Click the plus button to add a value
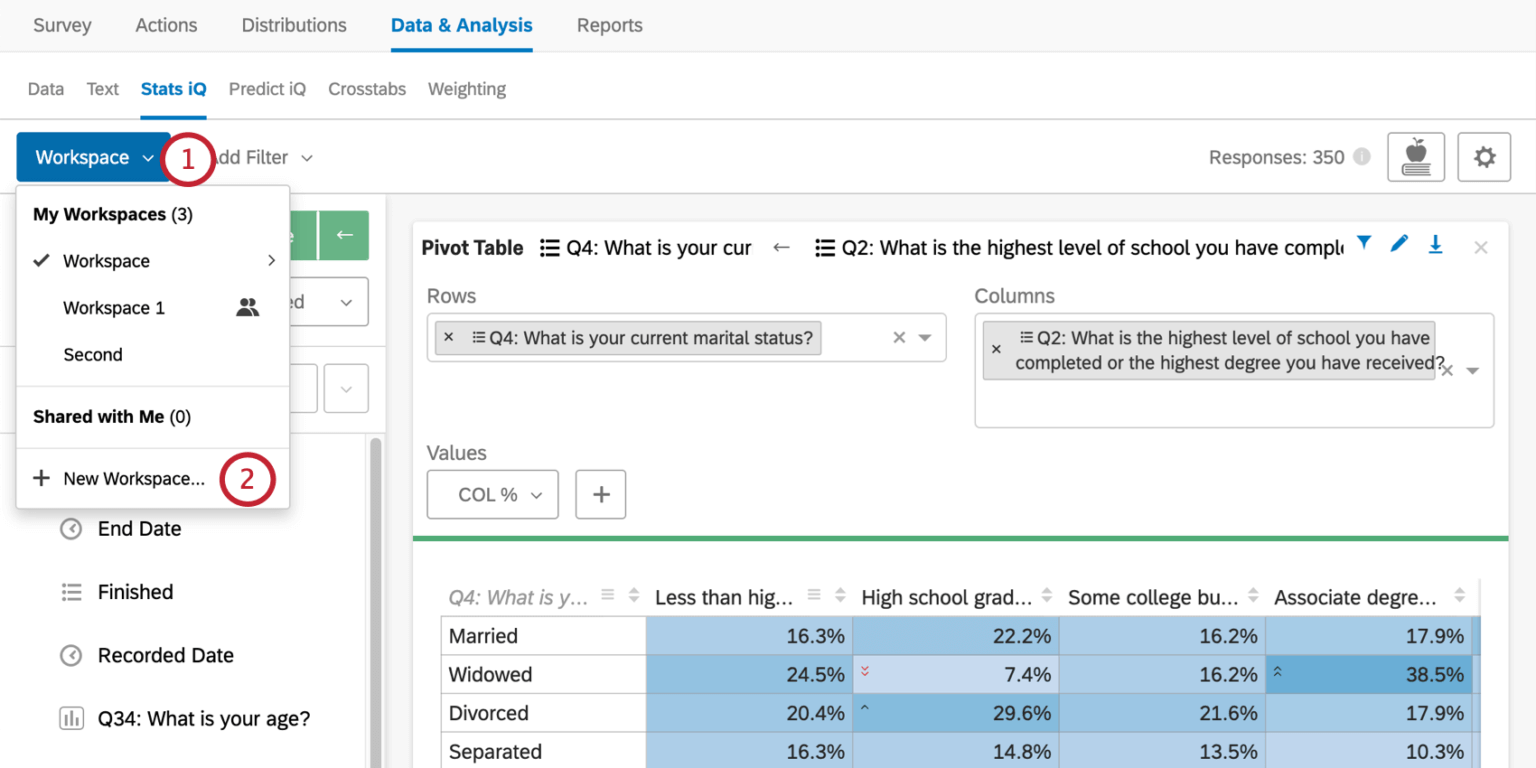Screen dimensions: 1536x768 click(x=600, y=494)
